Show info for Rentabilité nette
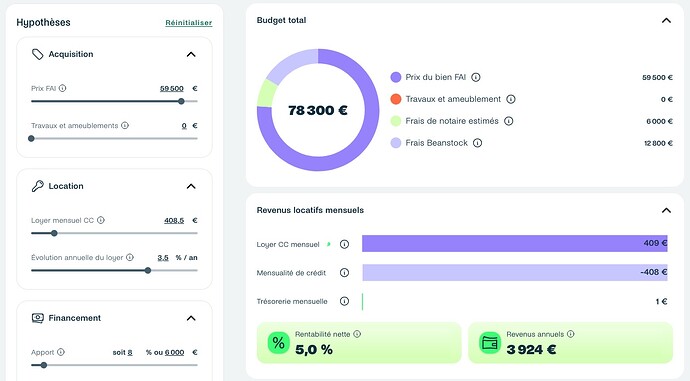Viewport: 690px width, 381px height. point(357,334)
